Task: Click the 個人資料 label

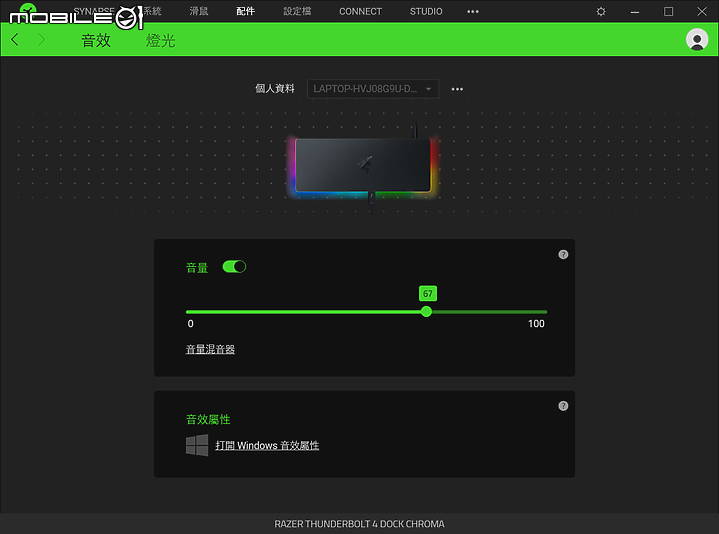Action: click(x=275, y=88)
